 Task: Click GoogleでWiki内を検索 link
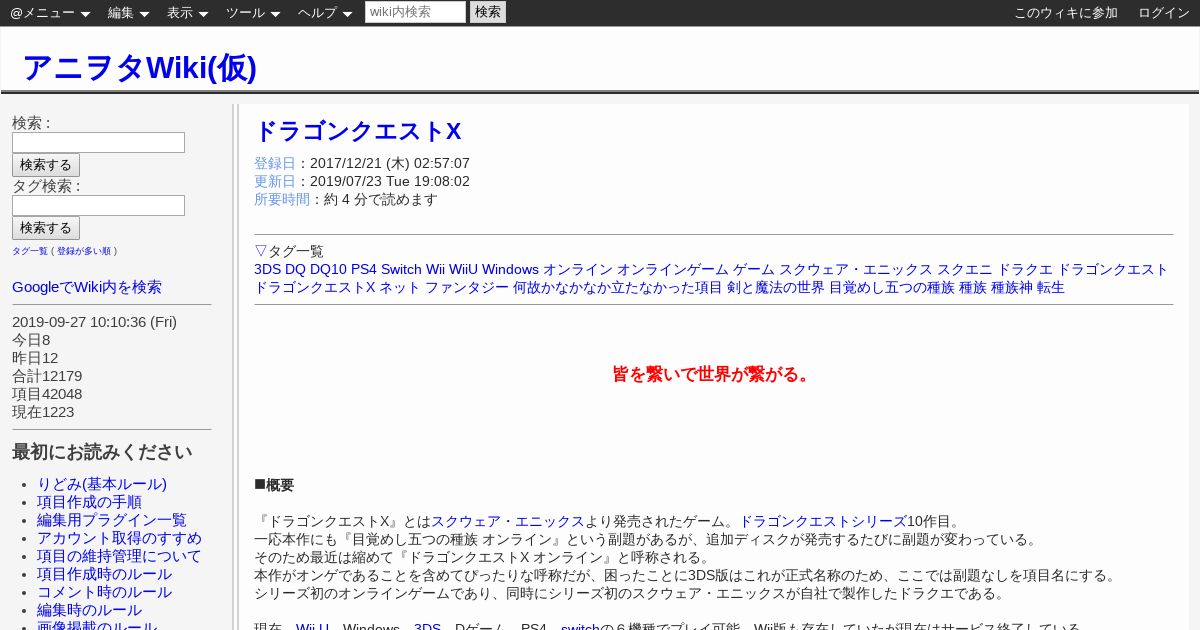coord(87,287)
